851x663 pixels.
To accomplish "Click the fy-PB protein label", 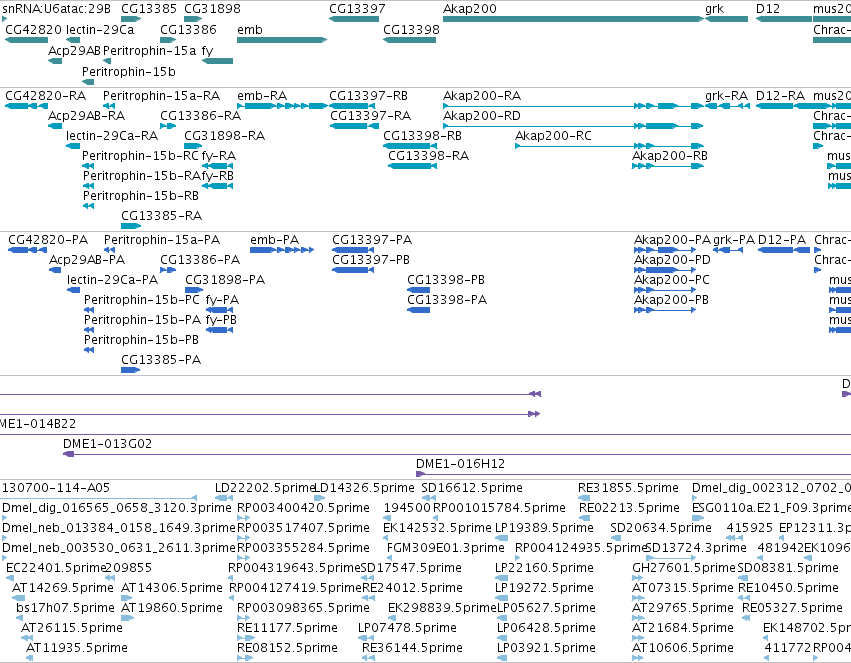I will tap(221, 320).
